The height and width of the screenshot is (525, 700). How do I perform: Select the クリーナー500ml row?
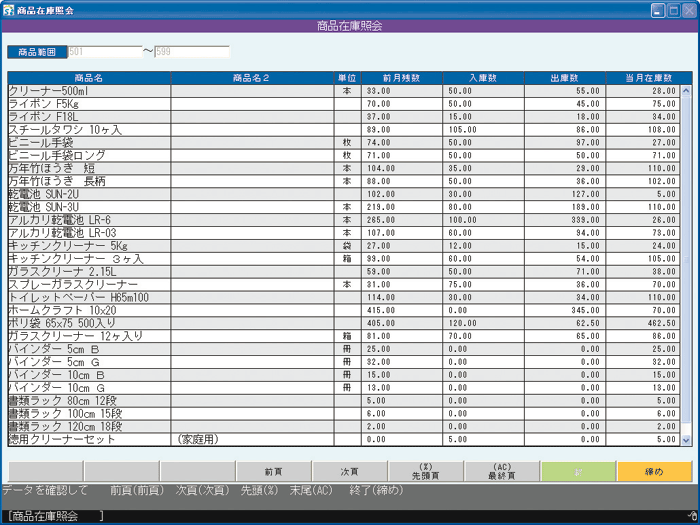(x=89, y=90)
